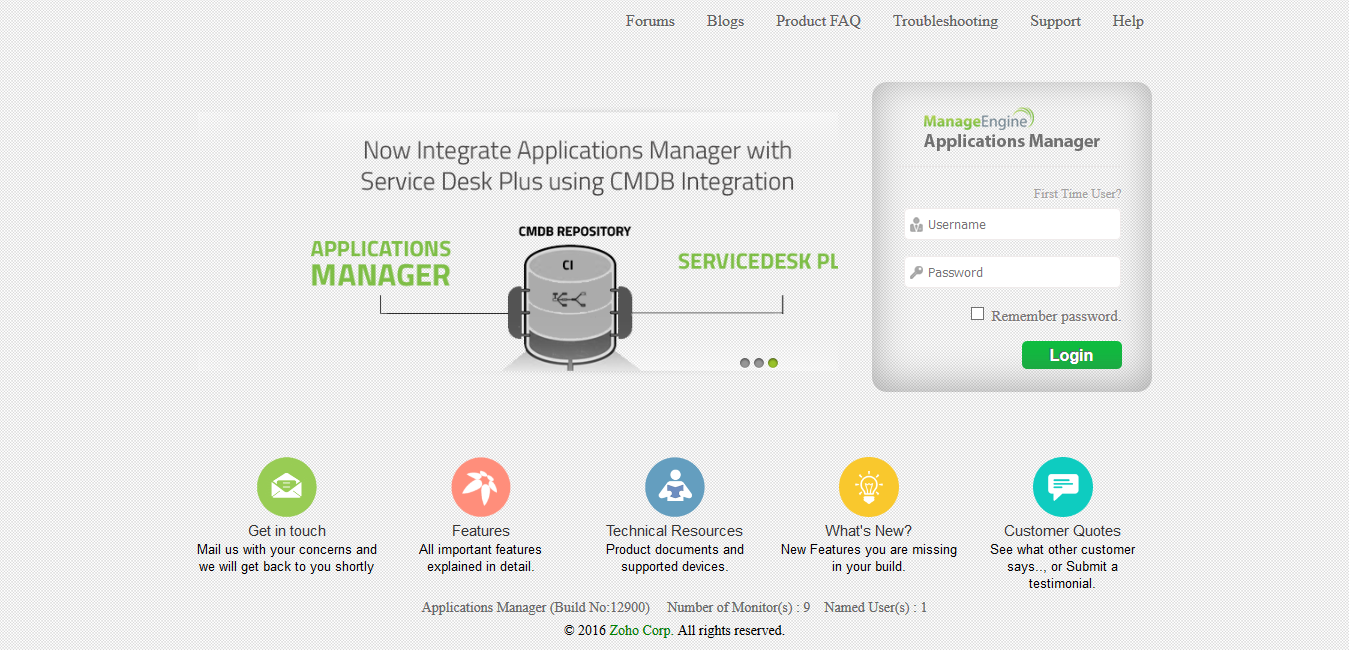
Task: Select the first slideshow dot
Action: 745,363
